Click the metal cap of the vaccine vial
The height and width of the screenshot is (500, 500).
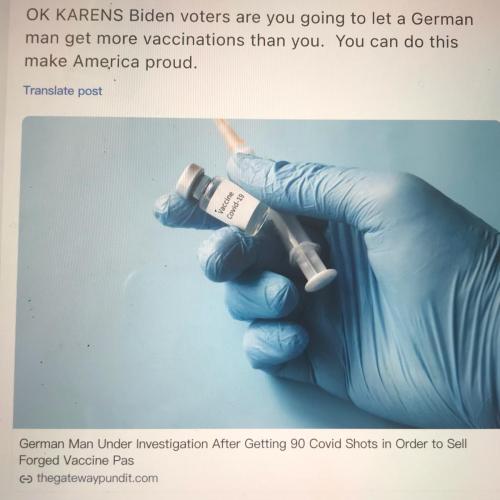point(191,178)
